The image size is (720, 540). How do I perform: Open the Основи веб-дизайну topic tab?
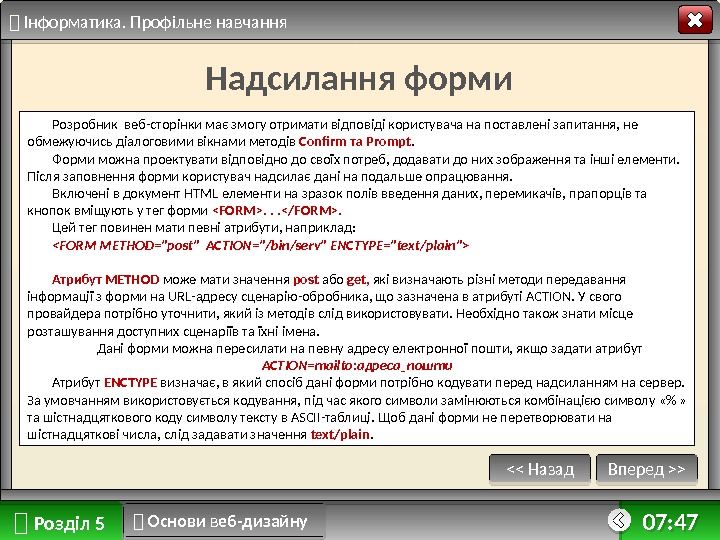point(225,521)
